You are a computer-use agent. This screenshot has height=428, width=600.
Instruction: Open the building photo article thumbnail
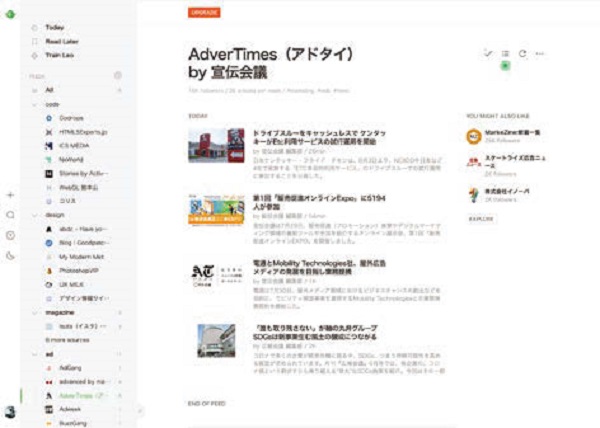coord(216,341)
